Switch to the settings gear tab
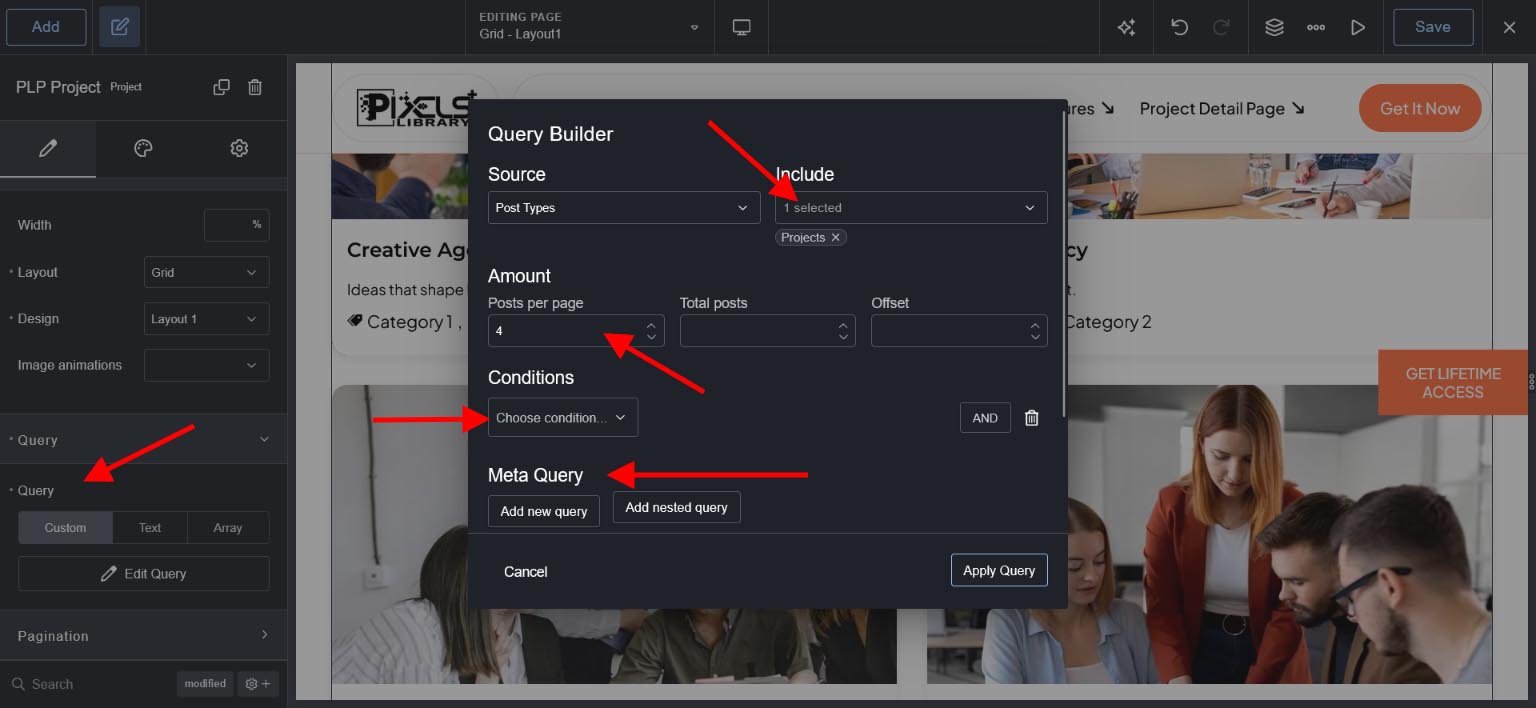The height and width of the screenshot is (708, 1536). [x=239, y=148]
